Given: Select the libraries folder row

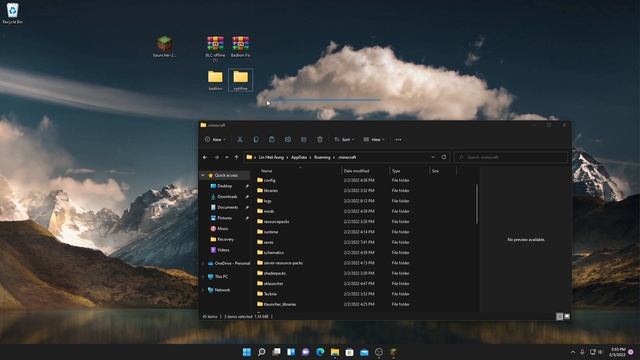Looking at the screenshot, I should point(365,191).
